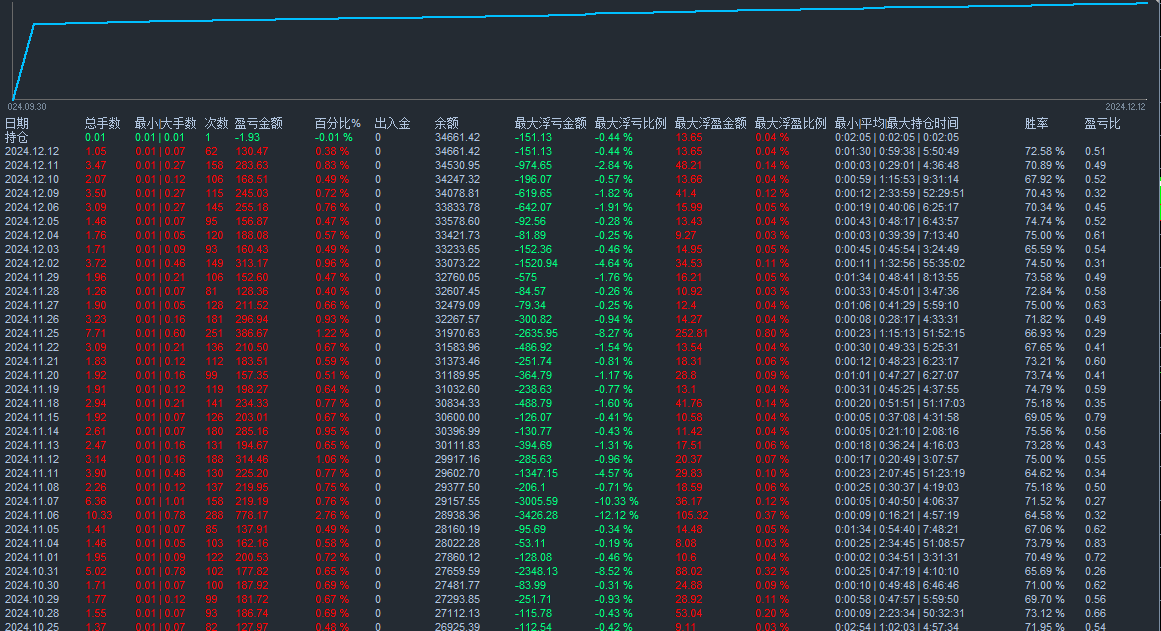Select the 最小|大手数 column header
Viewport: 1161px width, 631px height.
click(165, 123)
